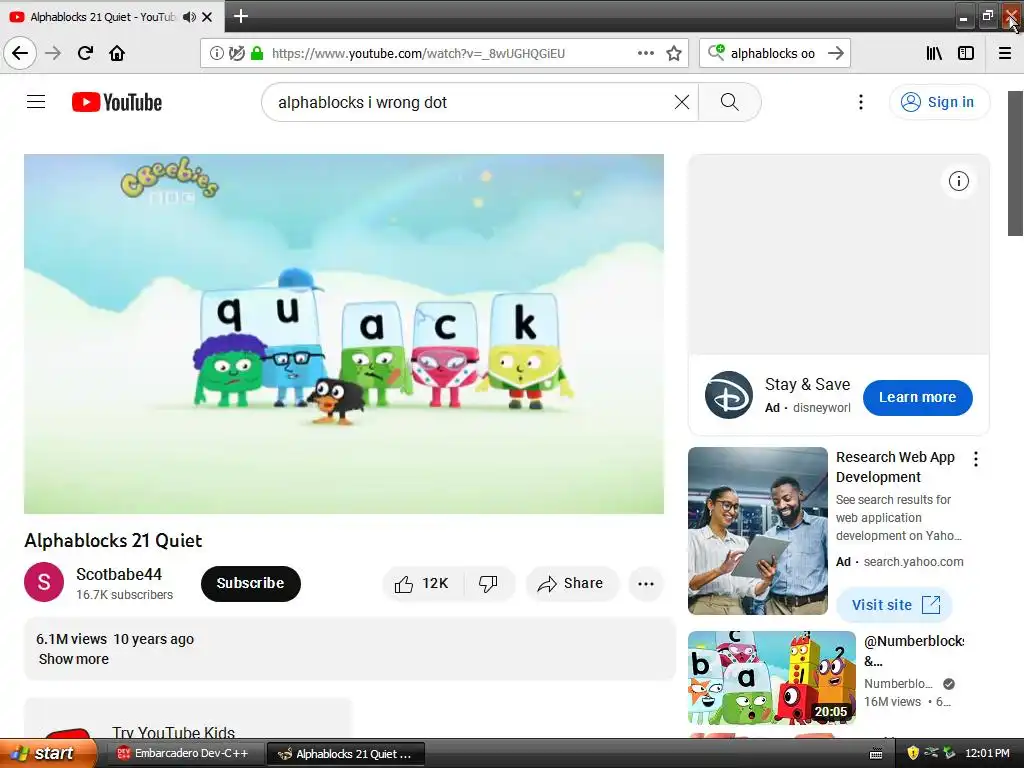
Task: Bookmark this page with the star icon
Action: point(674,53)
